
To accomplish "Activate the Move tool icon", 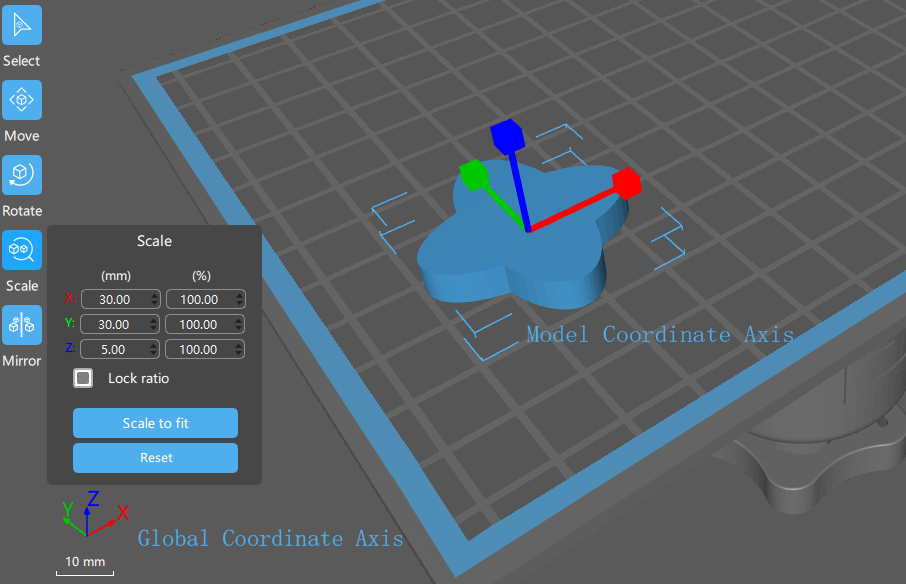I will point(22,100).
